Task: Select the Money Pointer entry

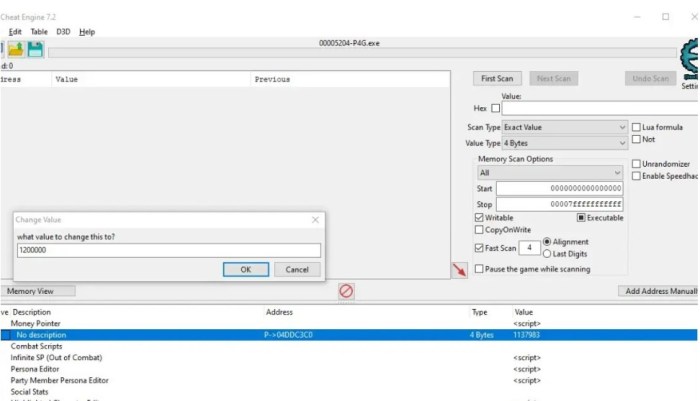Action: tap(35, 323)
